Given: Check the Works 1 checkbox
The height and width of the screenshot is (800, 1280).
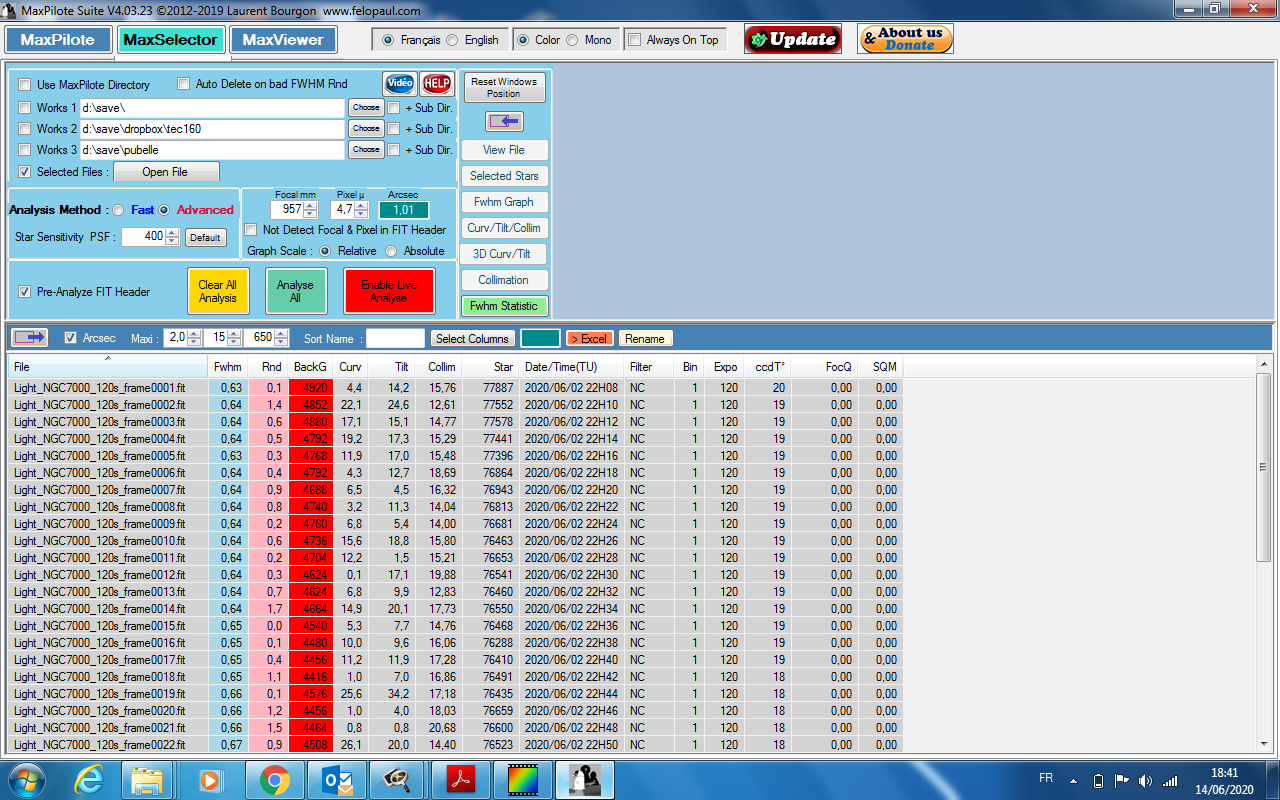Looking at the screenshot, I should coord(25,108).
